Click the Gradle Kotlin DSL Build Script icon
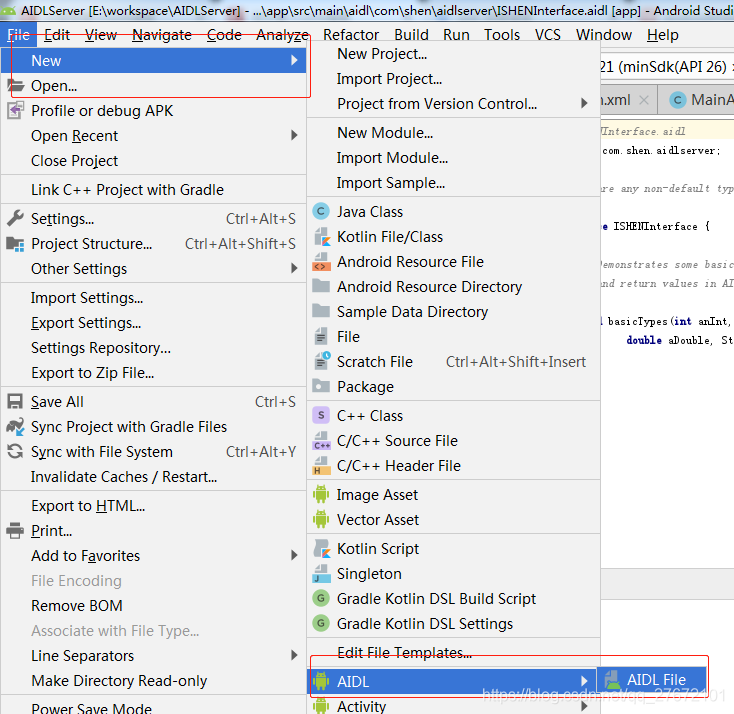This screenshot has width=734, height=714. [321, 598]
